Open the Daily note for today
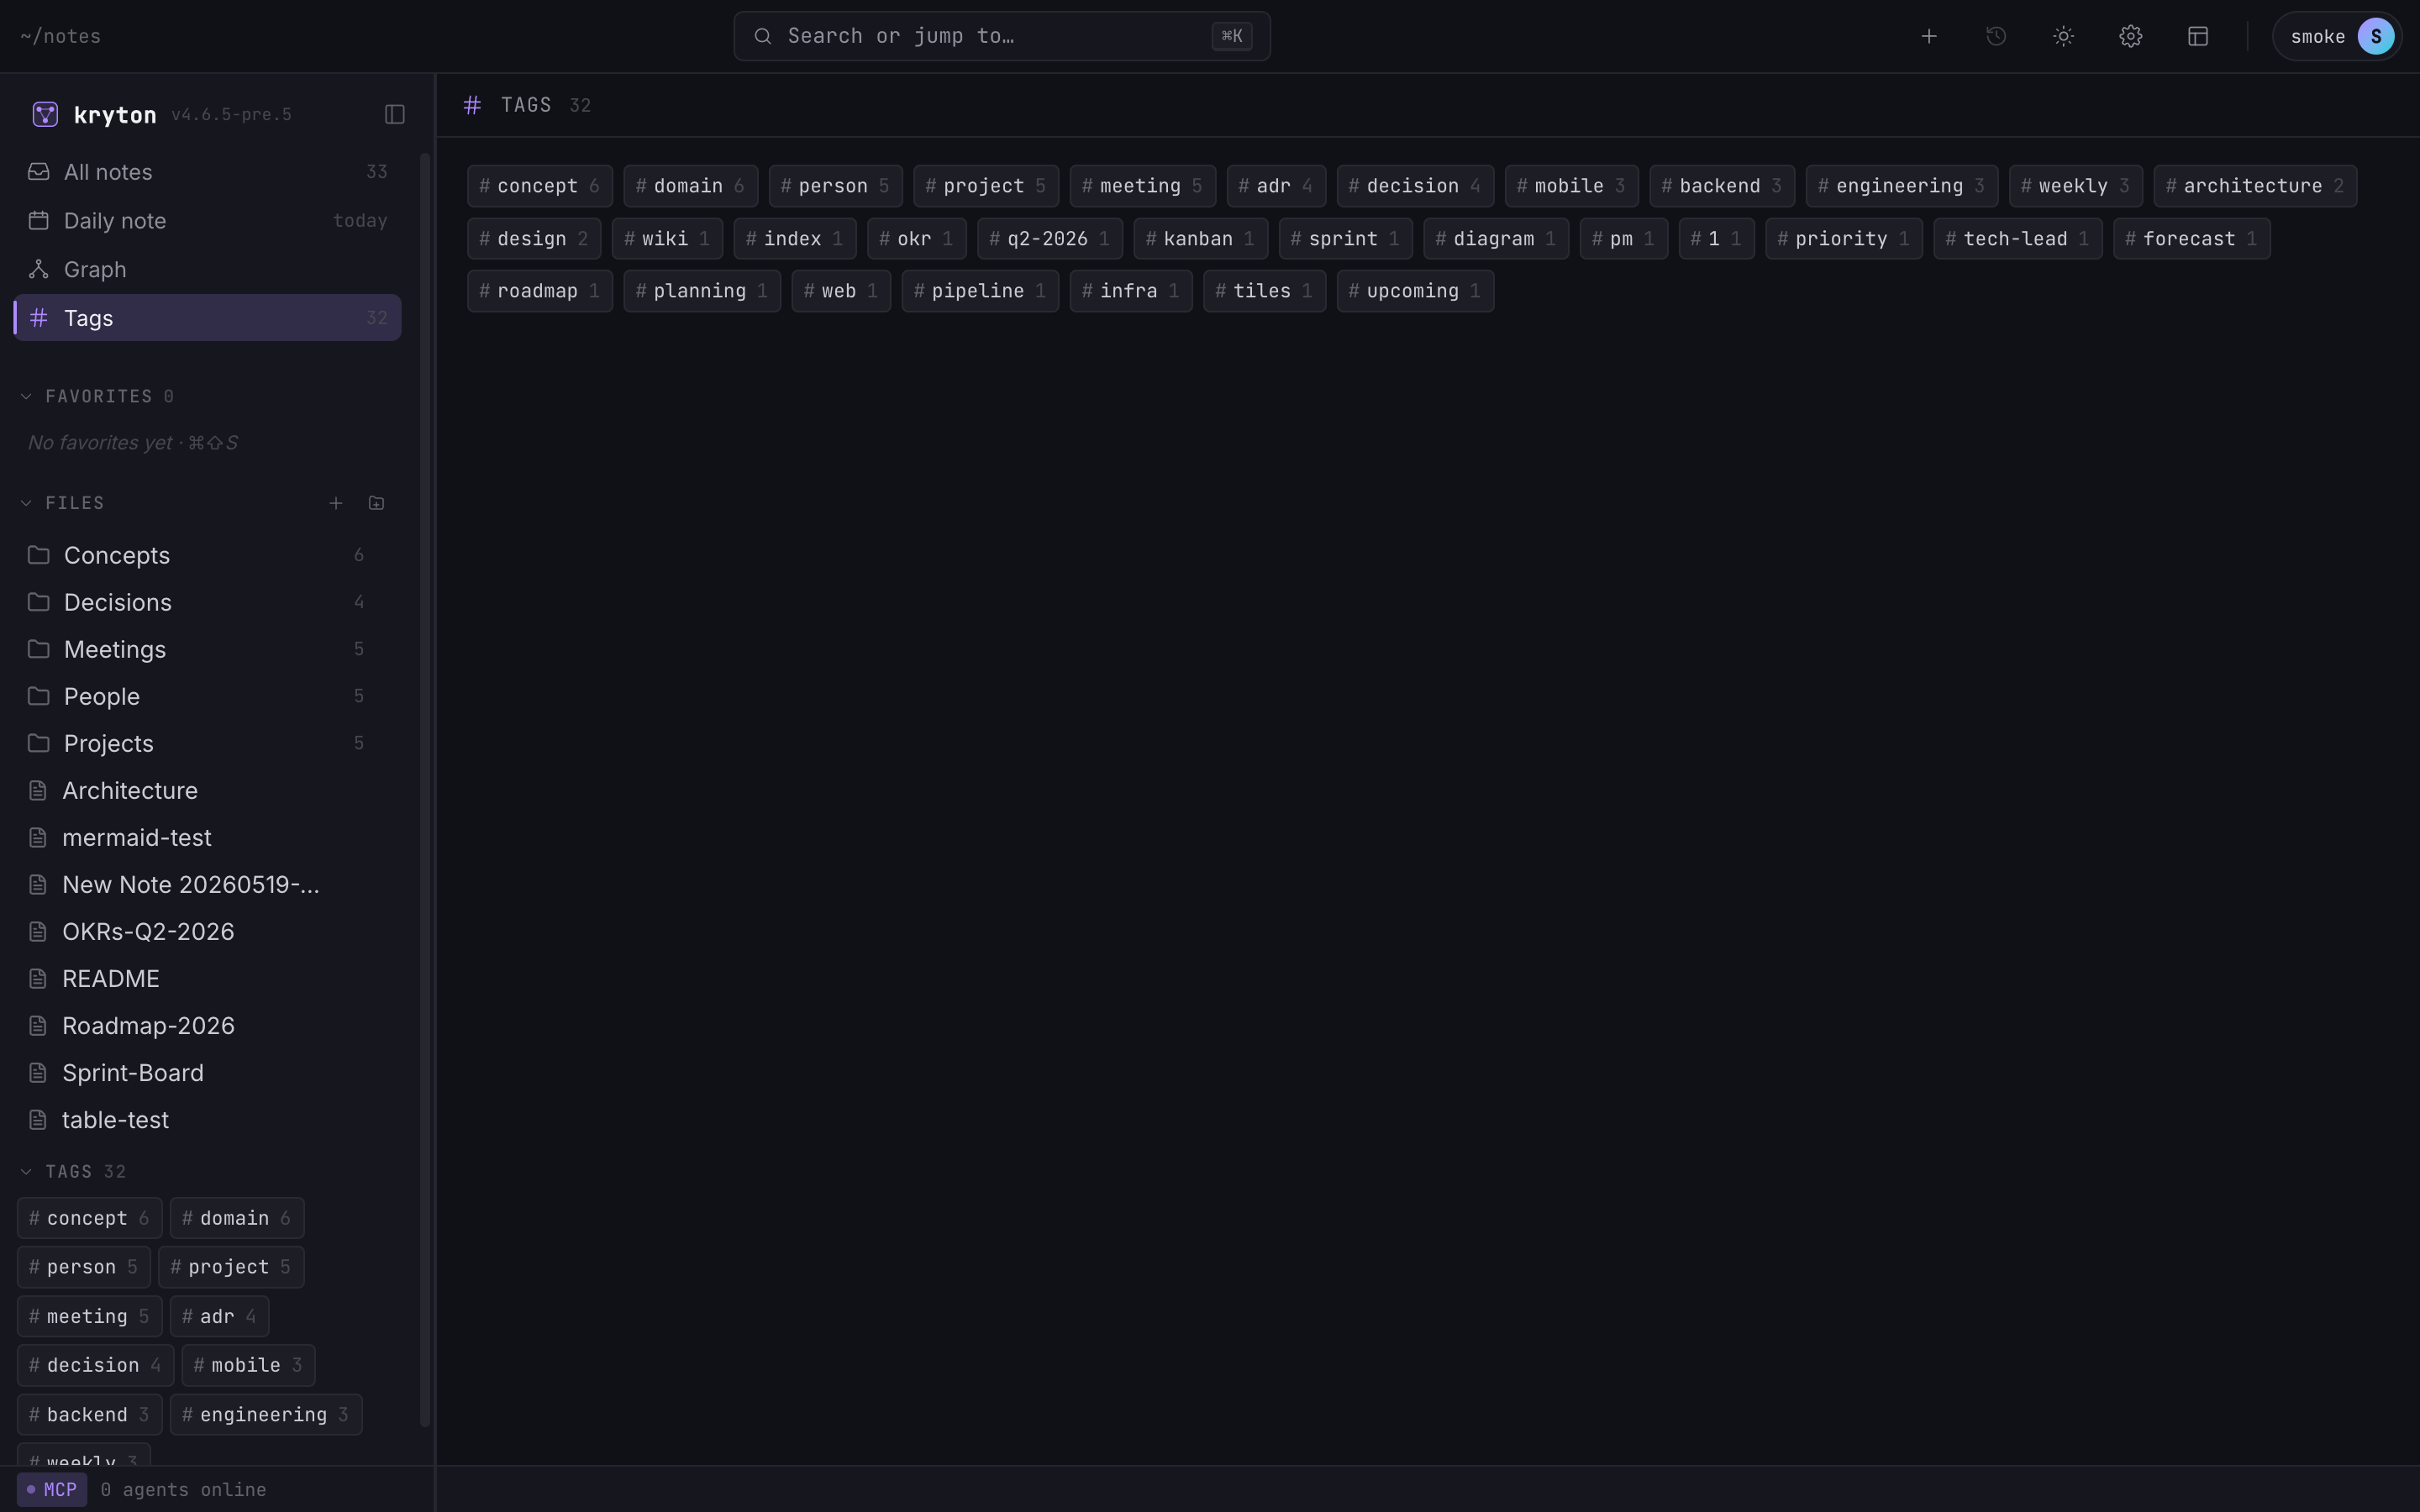Screen dimensions: 2420x1512 208,221
